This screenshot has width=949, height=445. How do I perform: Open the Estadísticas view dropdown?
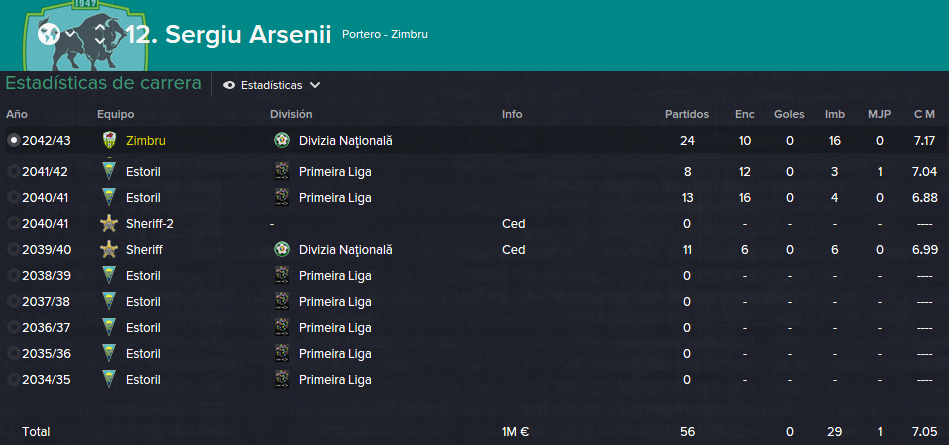tap(272, 85)
